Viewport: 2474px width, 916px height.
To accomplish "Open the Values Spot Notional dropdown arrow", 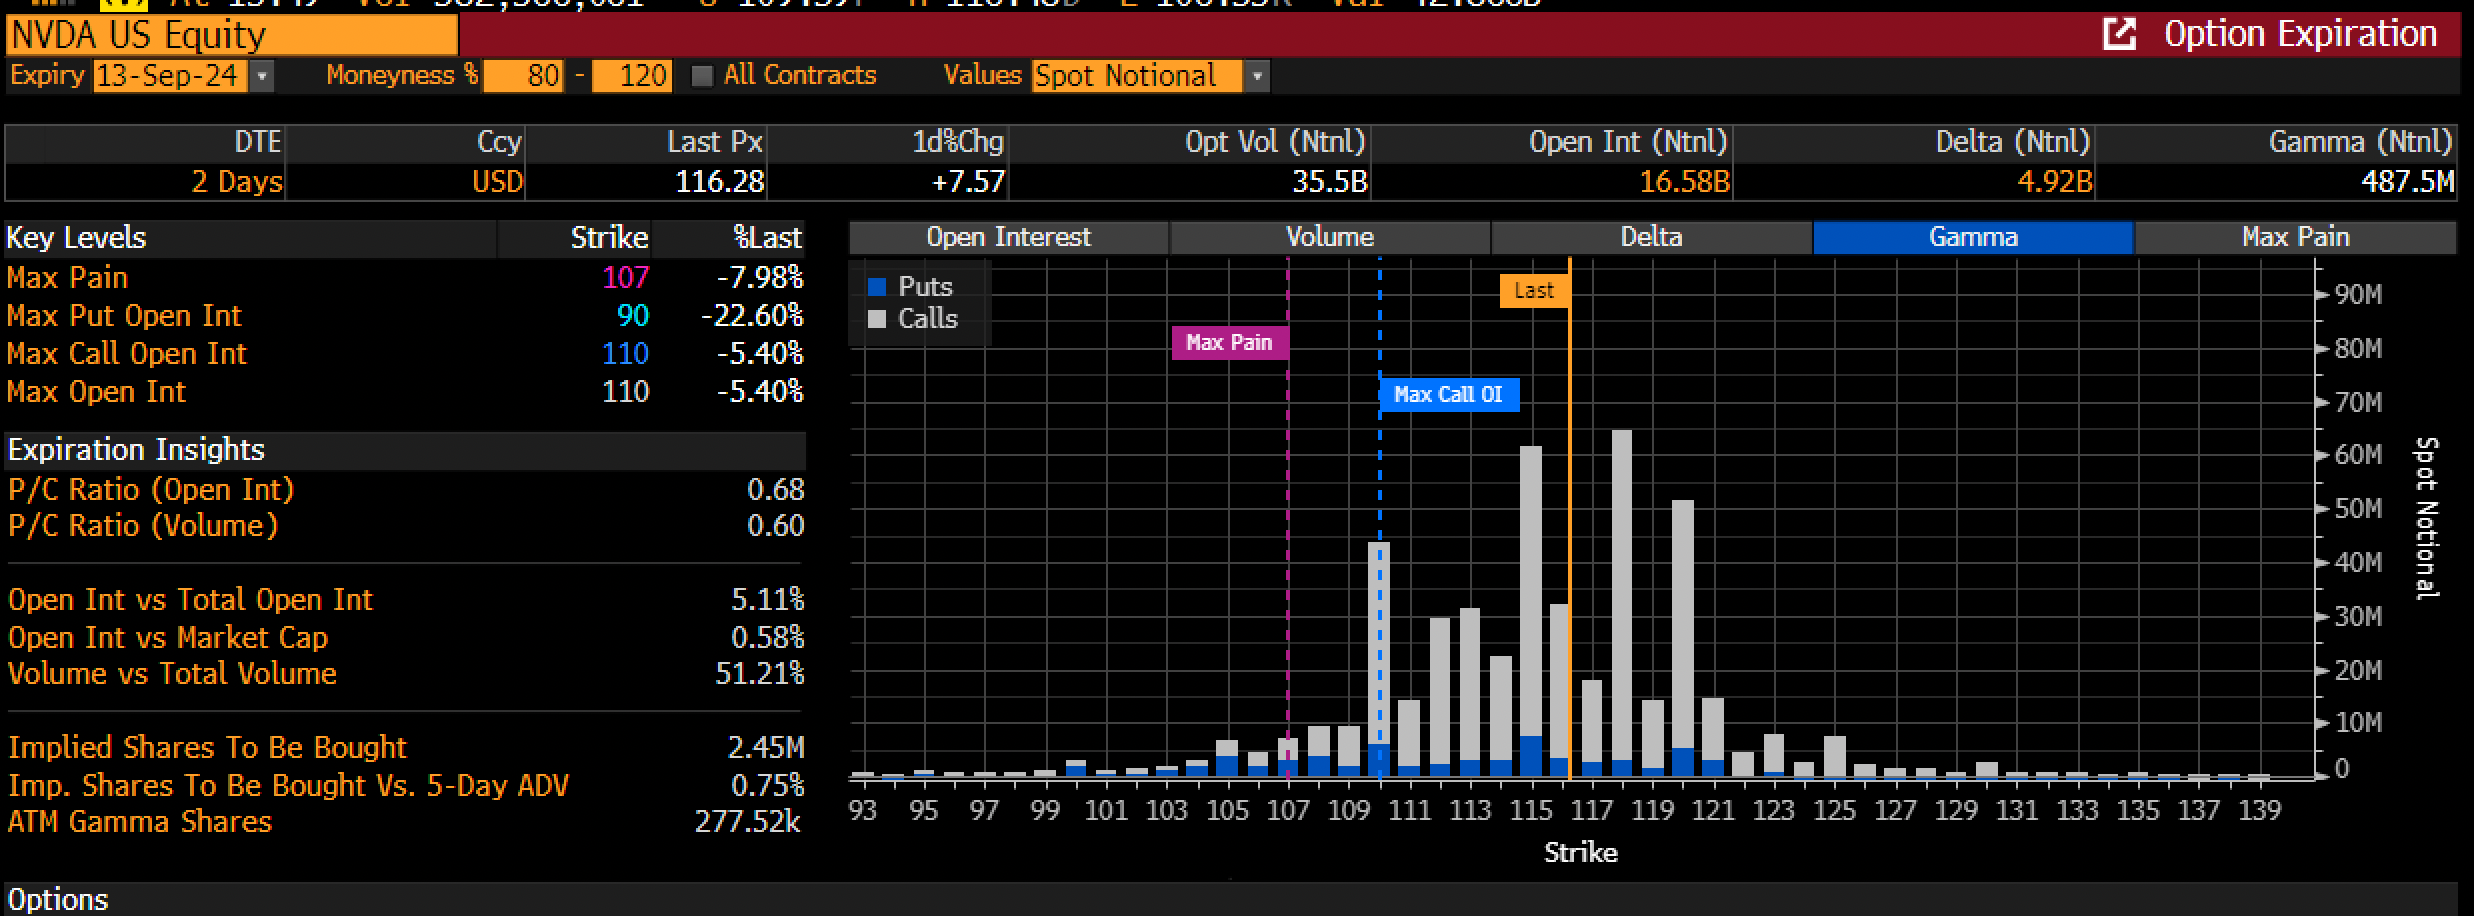I will [x=1257, y=76].
